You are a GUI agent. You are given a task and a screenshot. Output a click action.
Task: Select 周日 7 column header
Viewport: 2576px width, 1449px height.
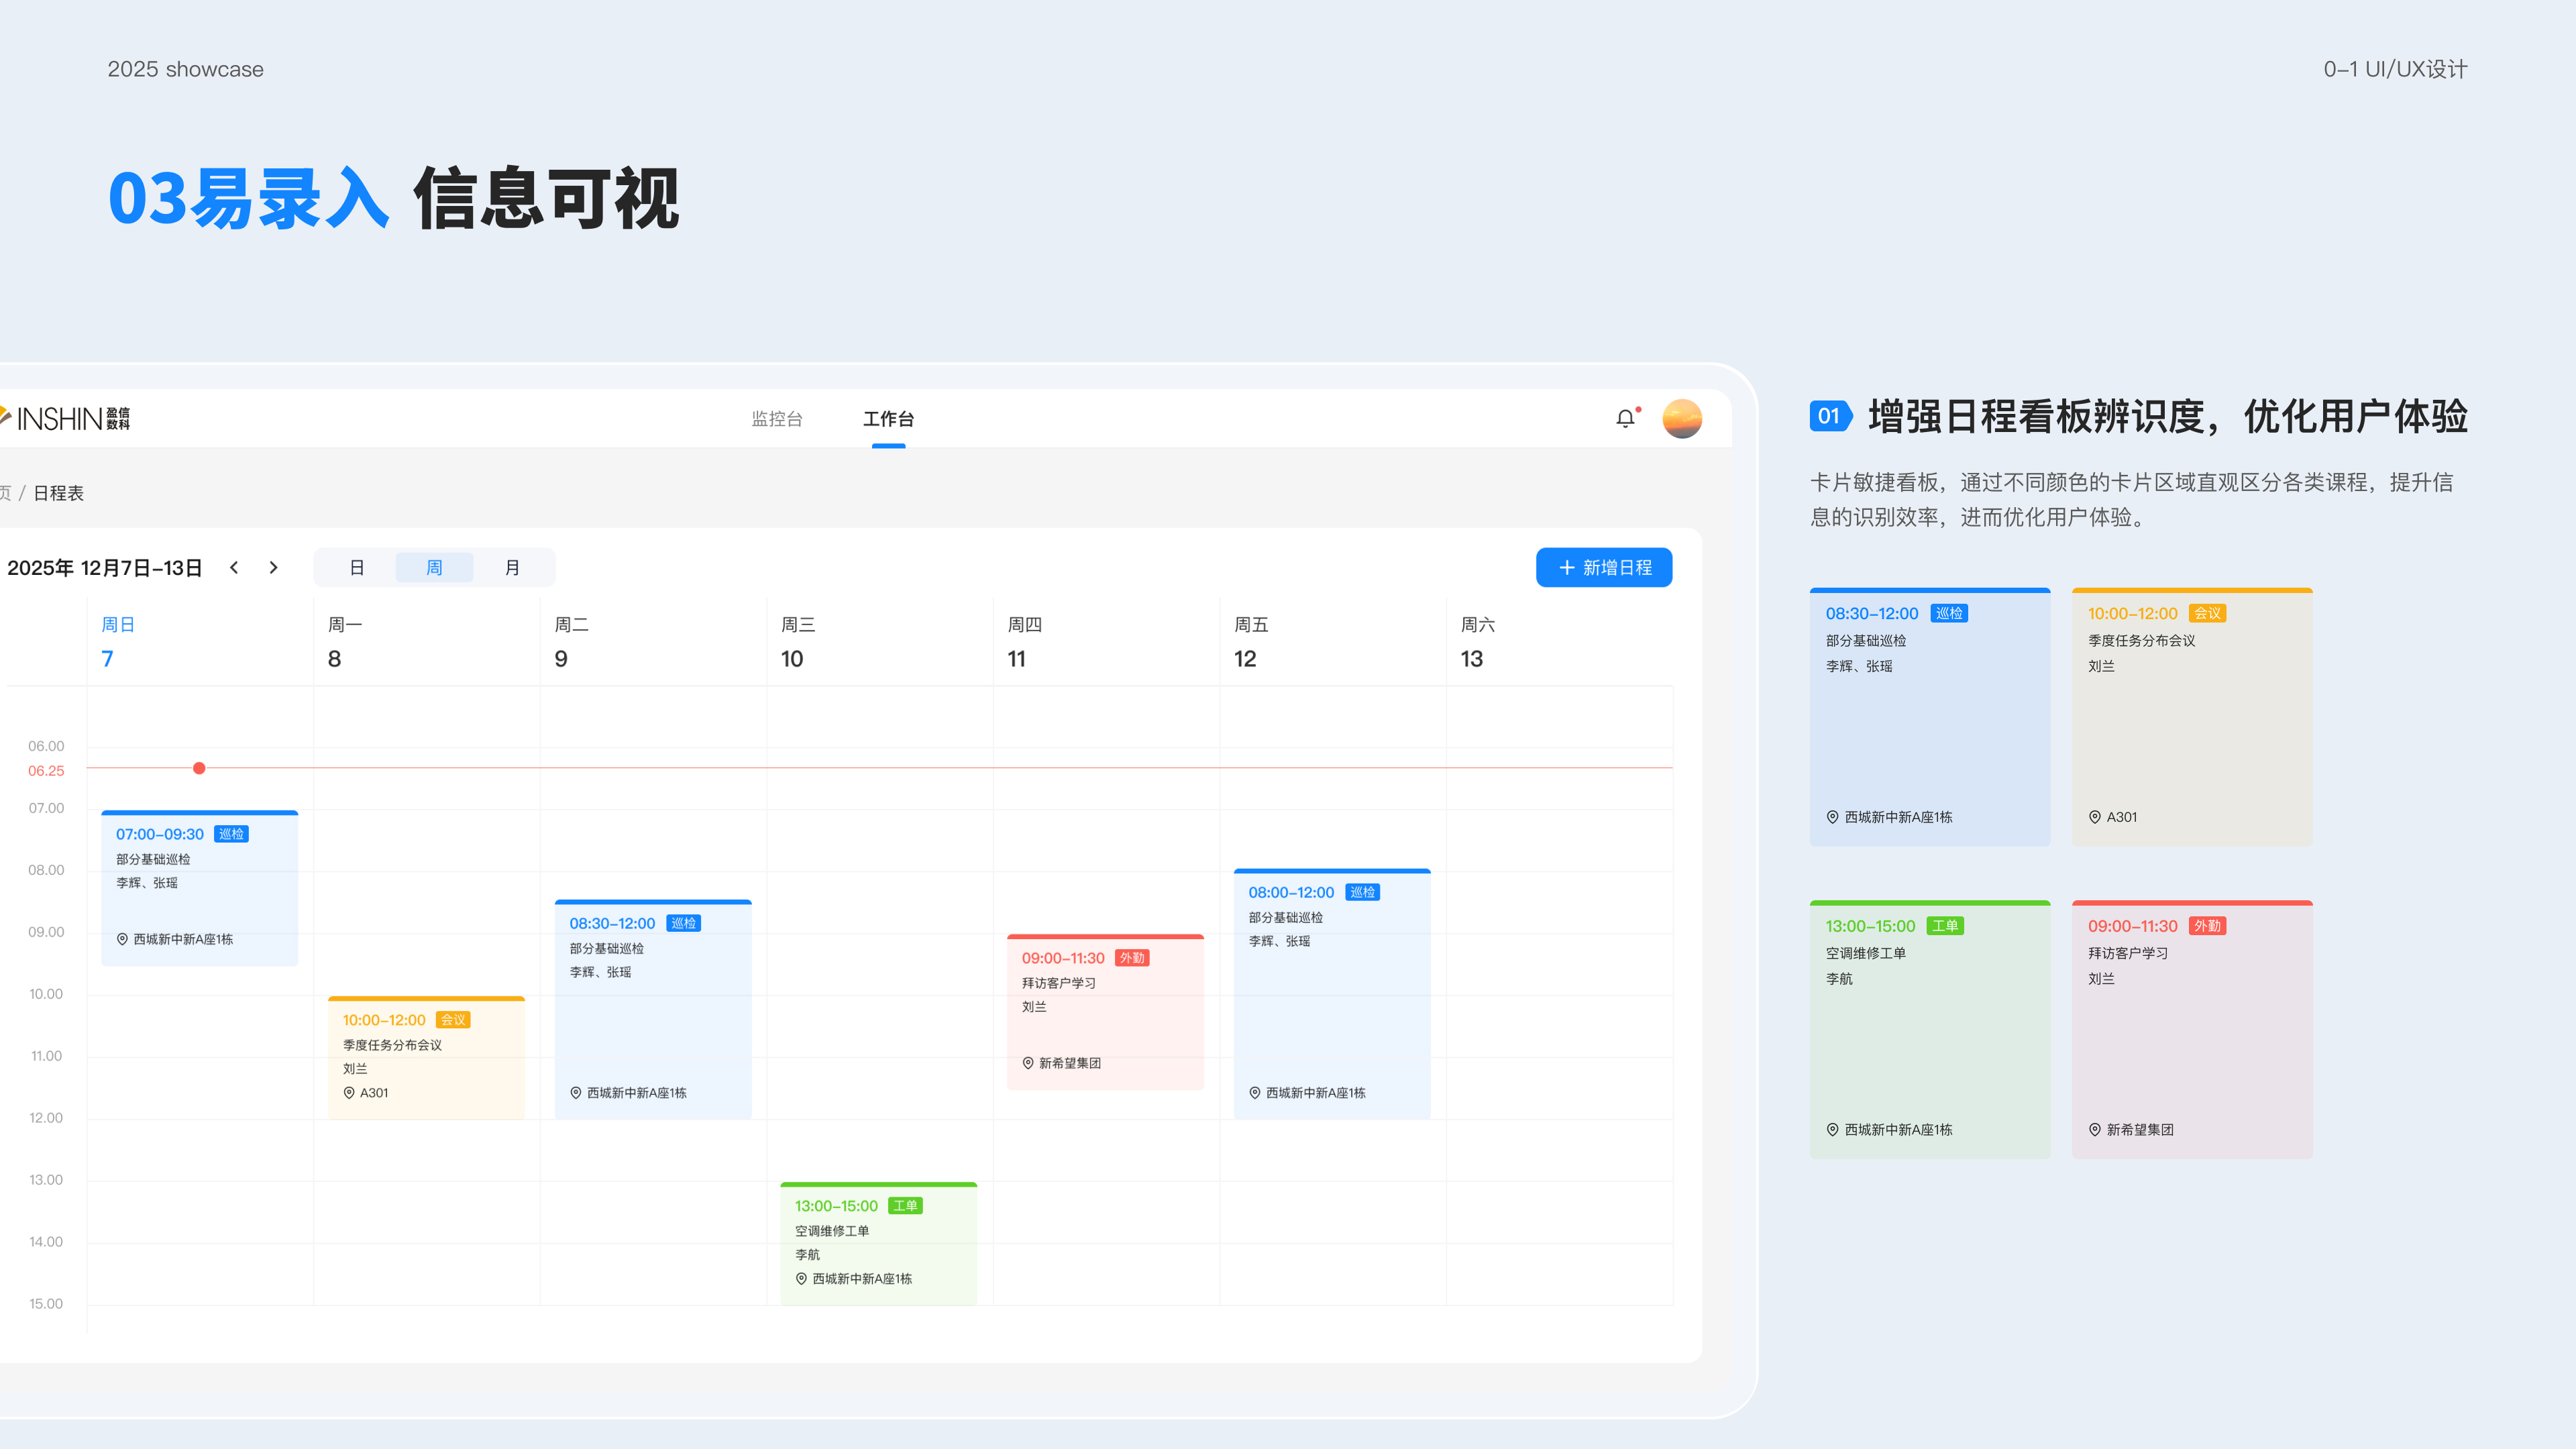coord(117,641)
